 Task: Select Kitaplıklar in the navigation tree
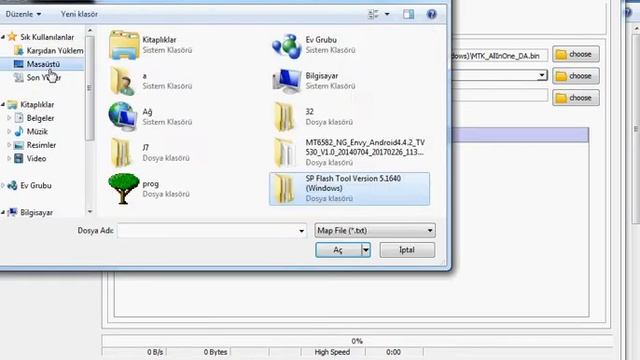tap(31, 104)
